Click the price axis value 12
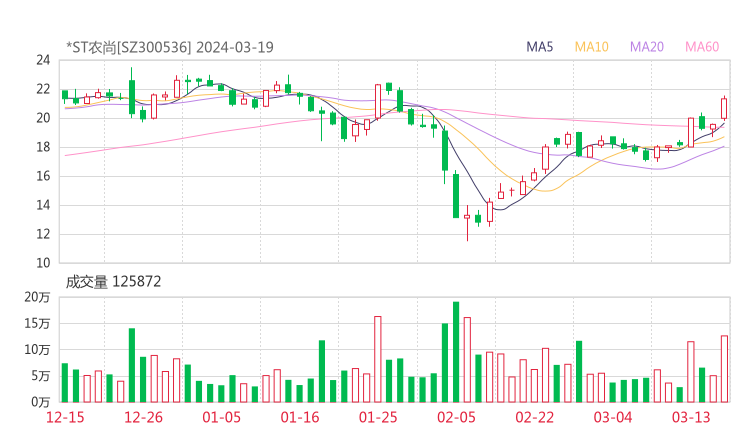 coord(43,234)
